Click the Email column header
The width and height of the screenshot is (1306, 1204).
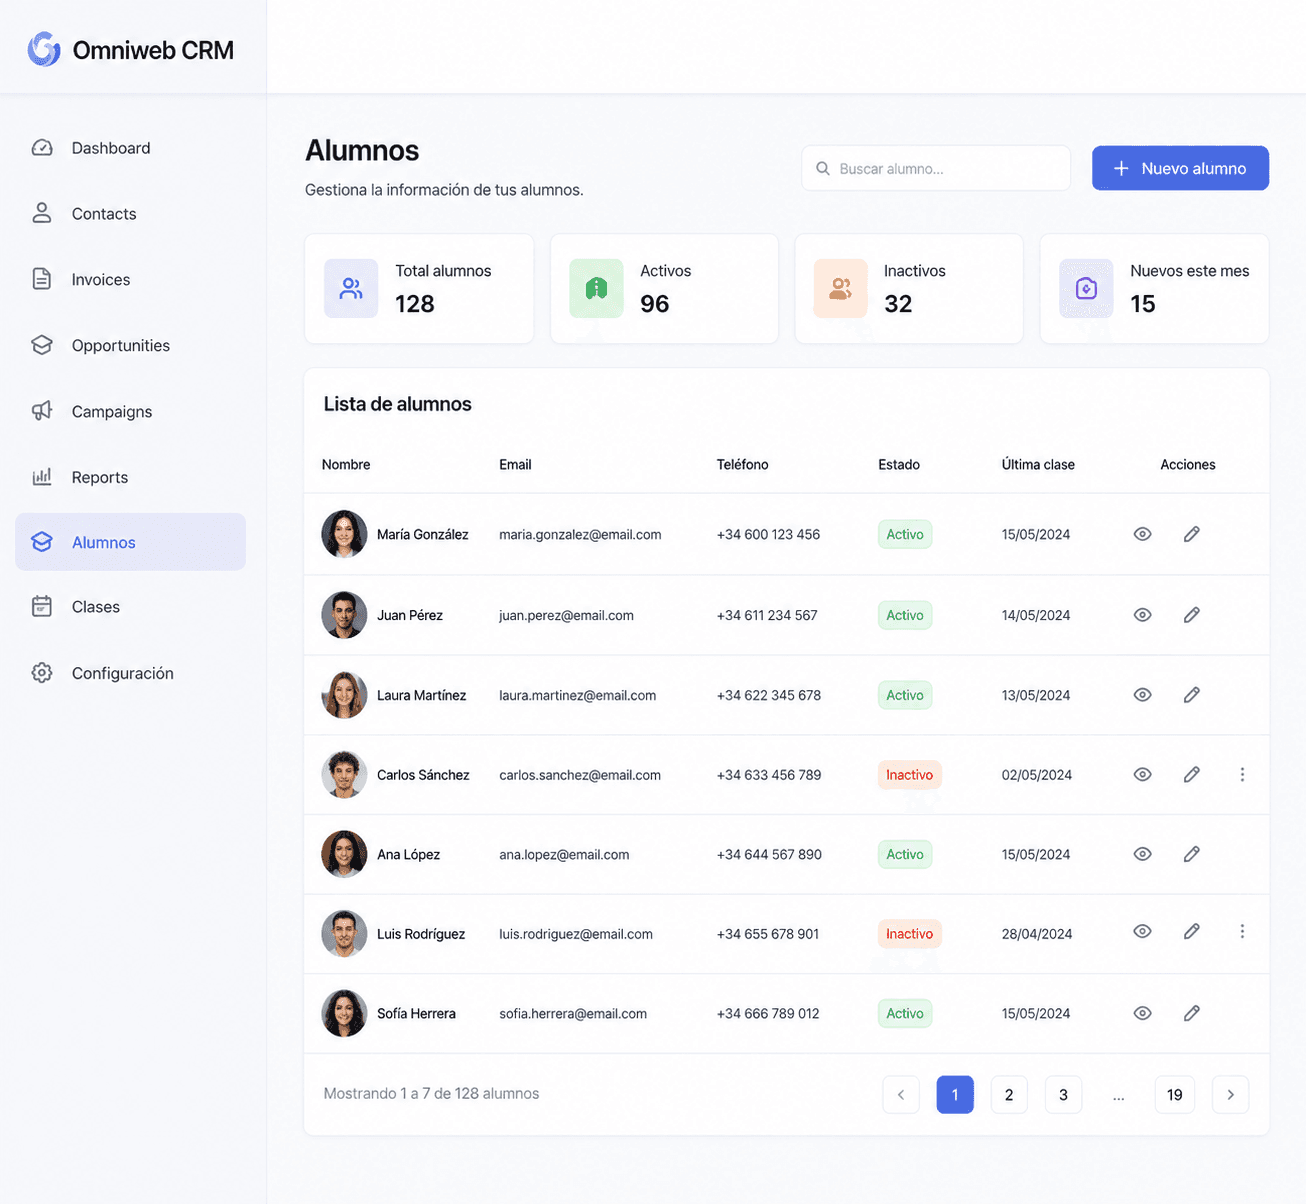515,465
